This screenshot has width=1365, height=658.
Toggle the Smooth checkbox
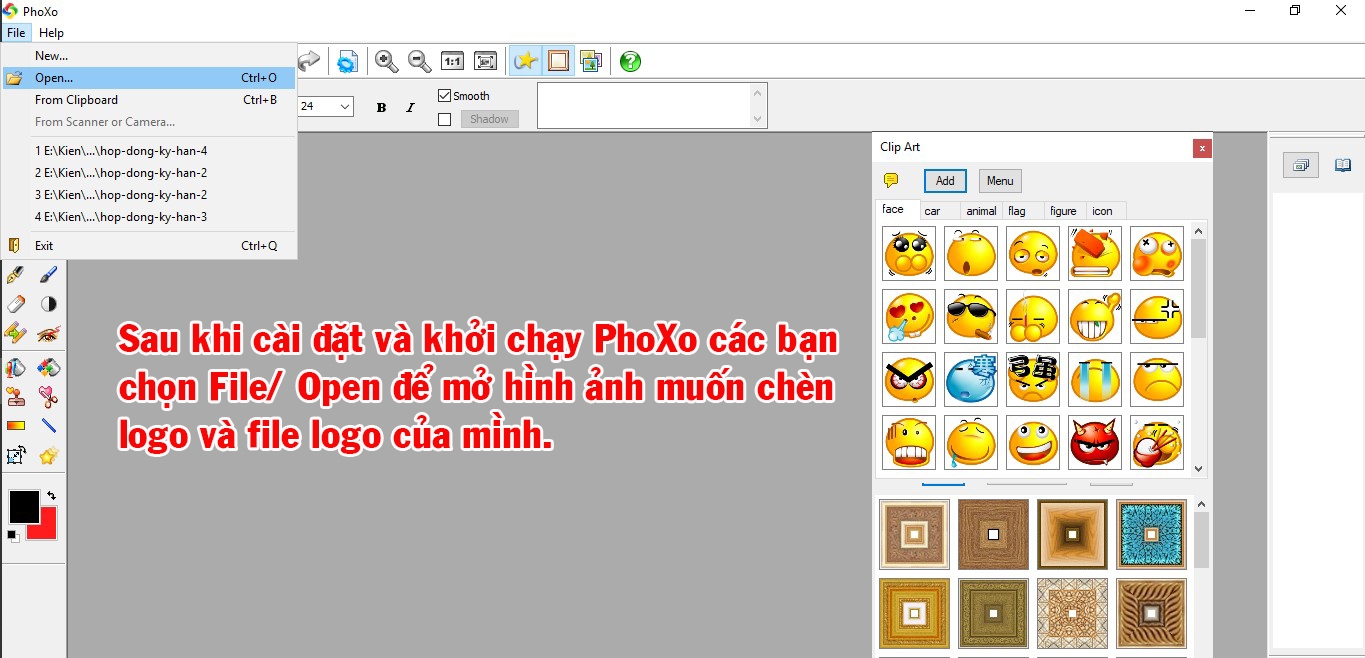(x=445, y=96)
